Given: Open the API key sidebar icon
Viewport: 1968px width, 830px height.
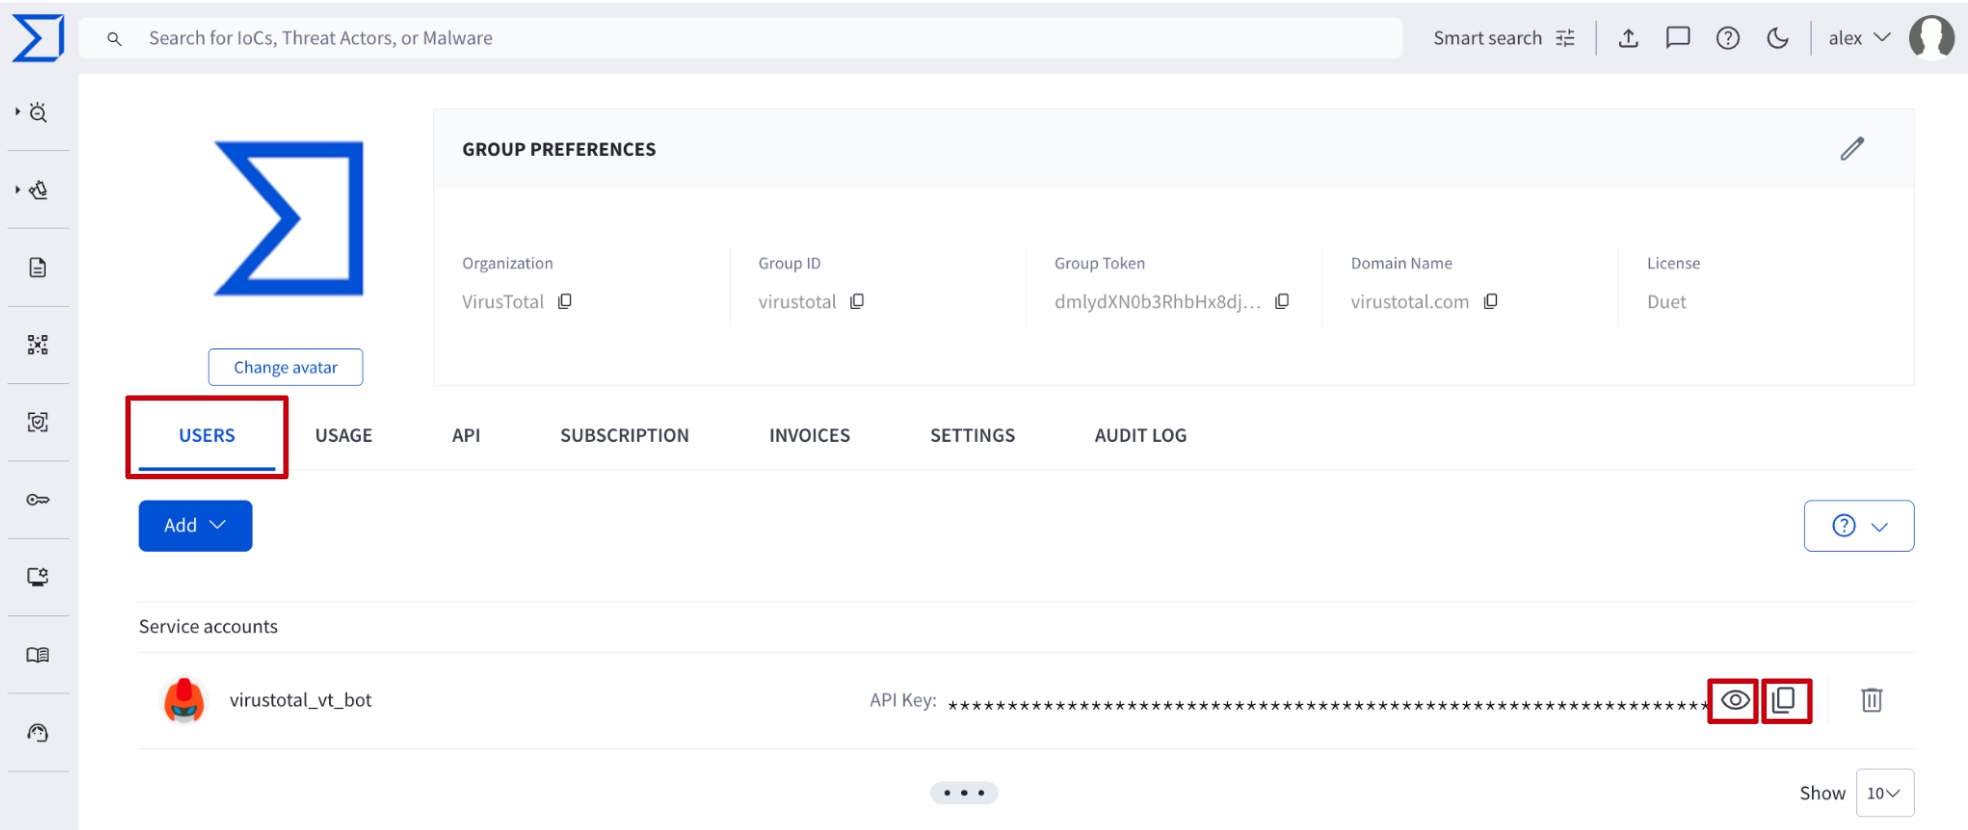Looking at the screenshot, I should [x=38, y=500].
